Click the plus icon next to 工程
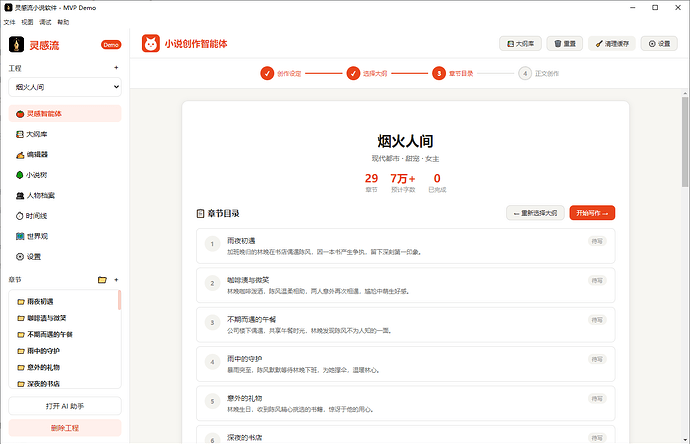This screenshot has height=444, width=690. [x=116, y=68]
